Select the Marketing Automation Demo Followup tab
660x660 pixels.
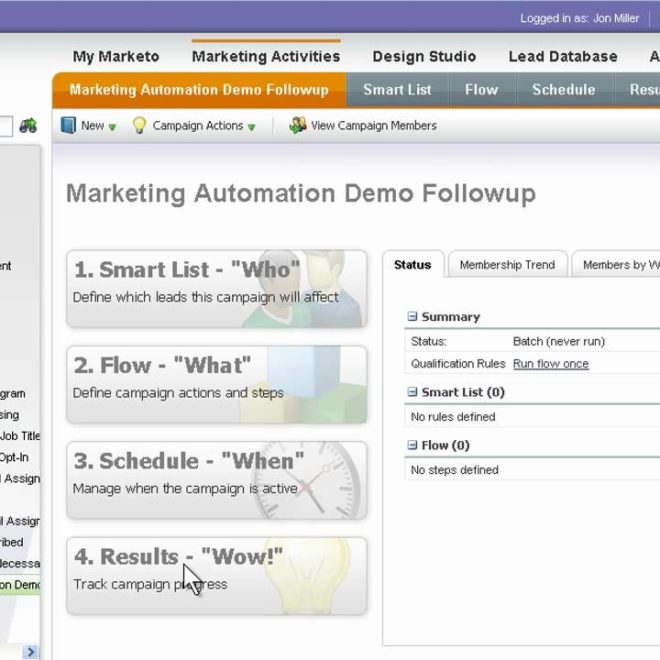199,90
